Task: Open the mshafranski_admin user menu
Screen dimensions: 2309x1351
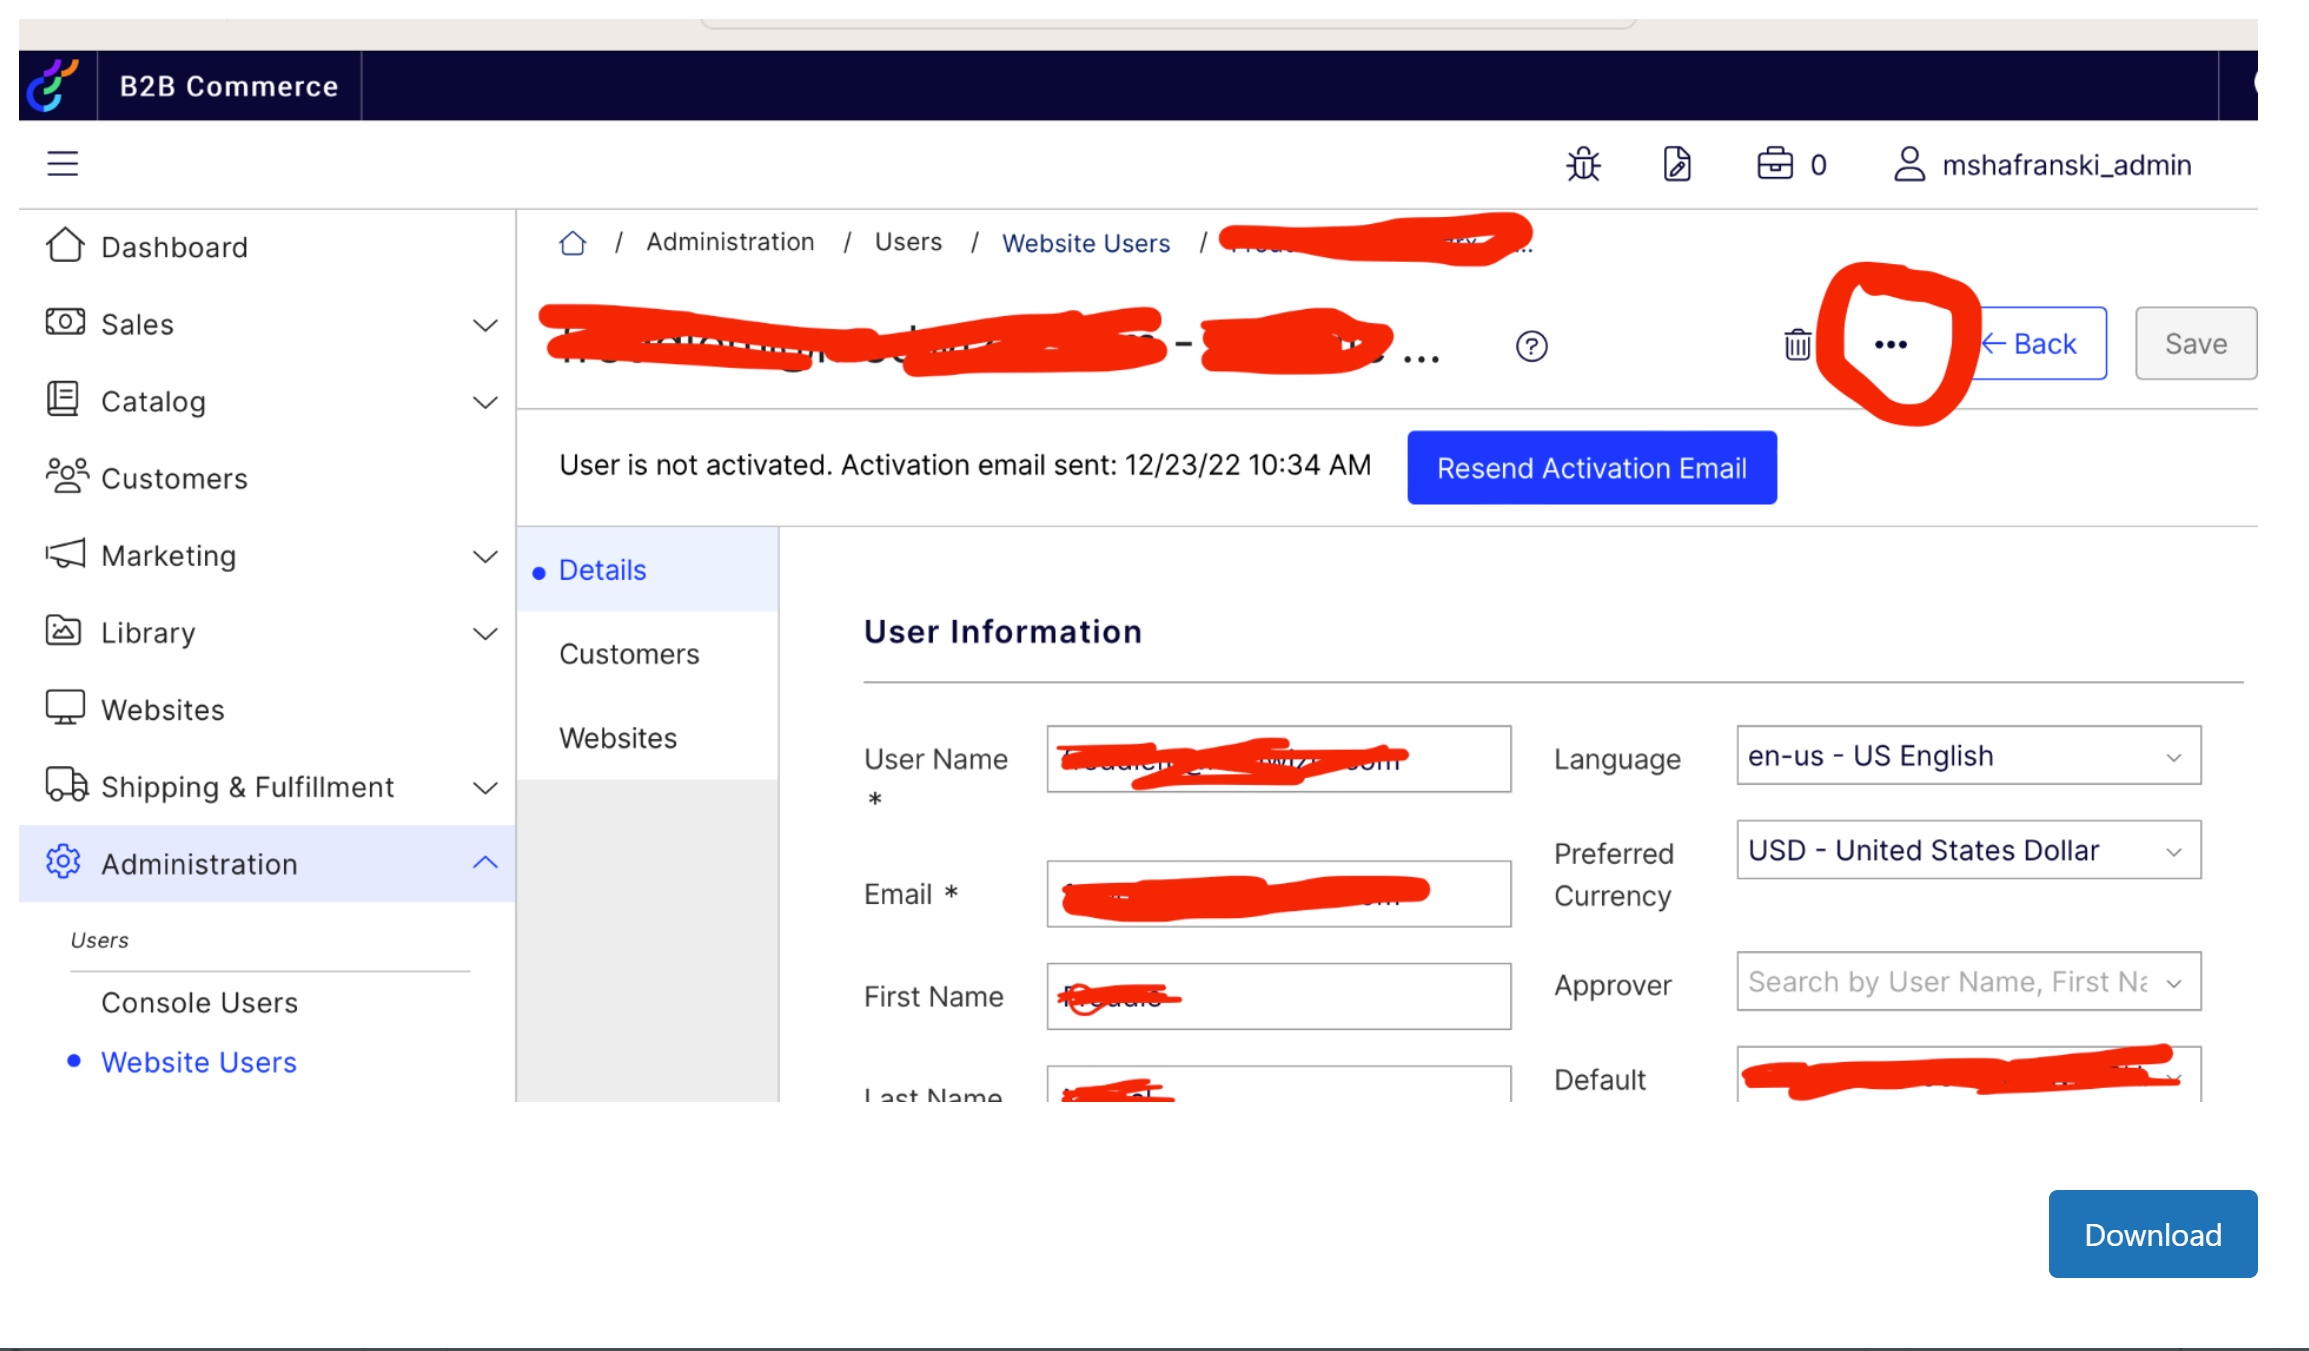Action: coord(2042,165)
